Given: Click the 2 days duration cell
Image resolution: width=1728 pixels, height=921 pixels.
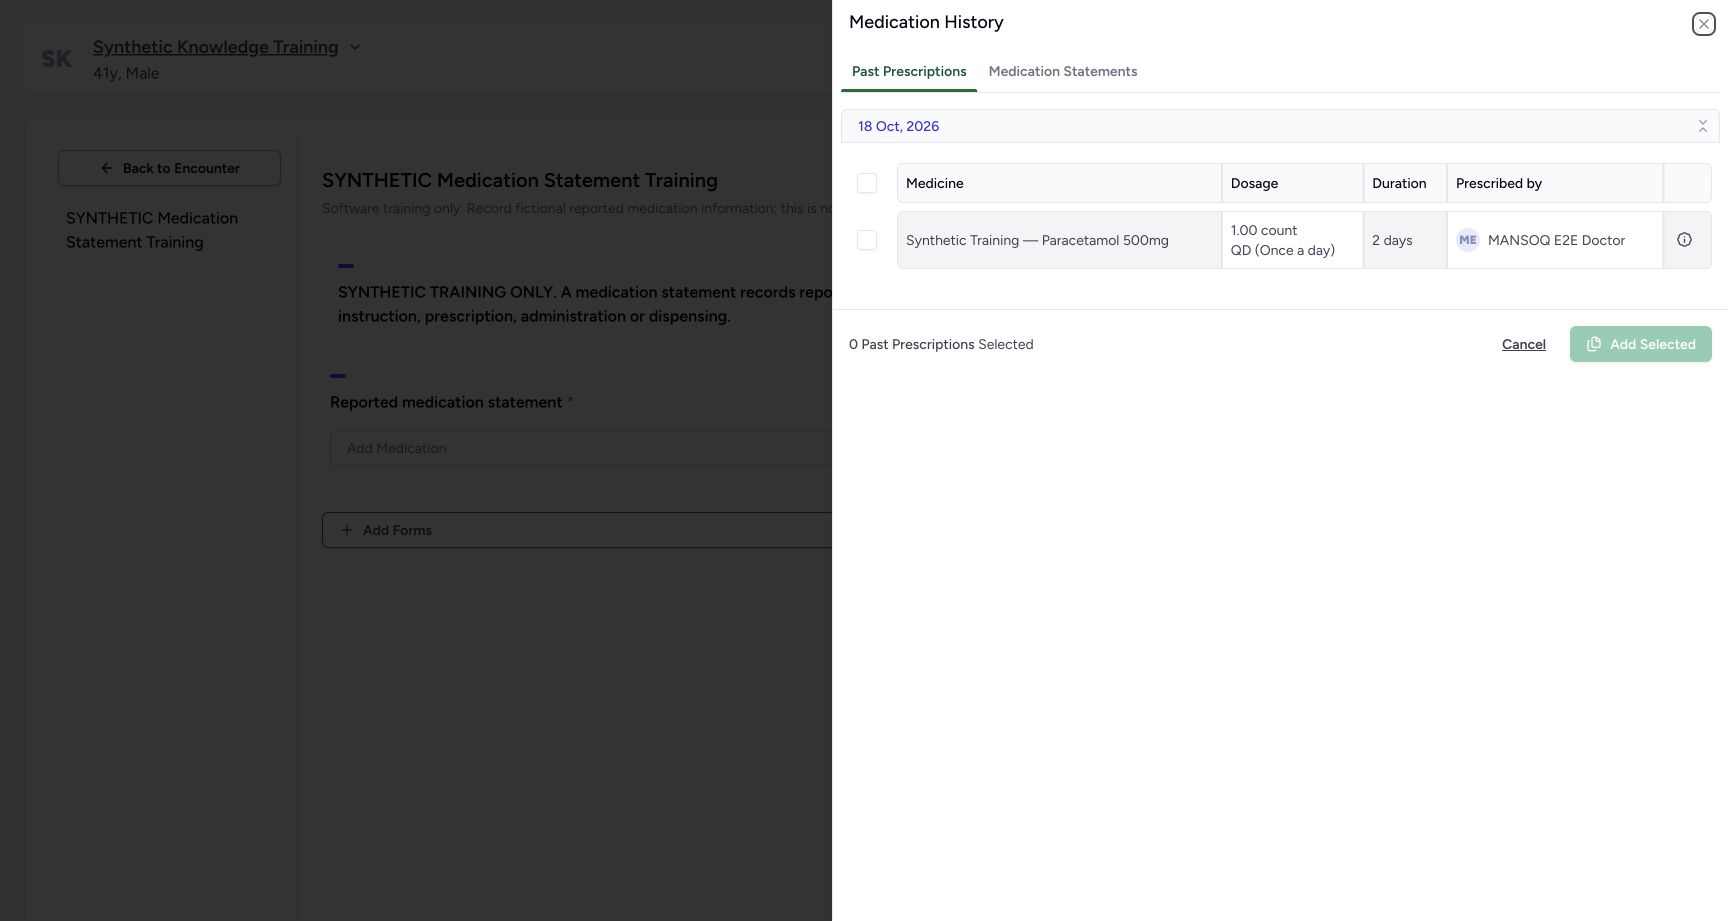Looking at the screenshot, I should pos(1404,240).
